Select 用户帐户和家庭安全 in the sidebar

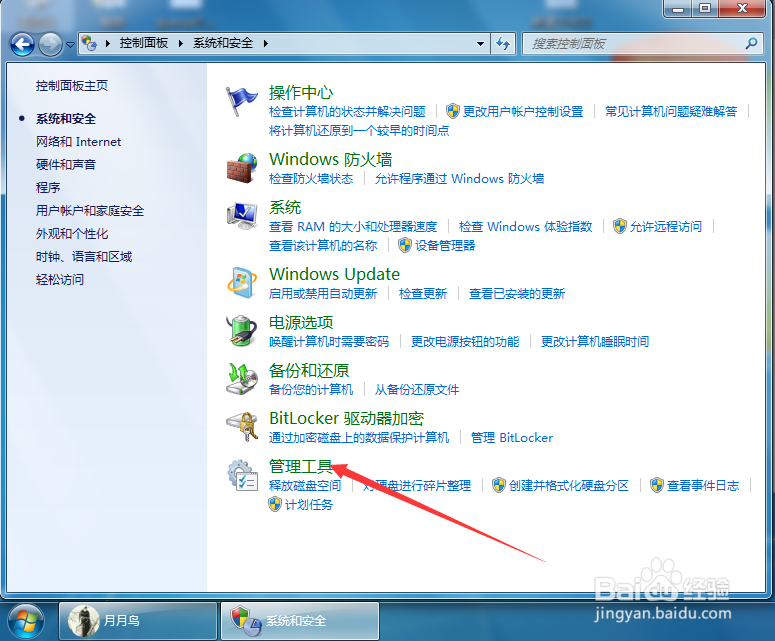pyautogui.click(x=89, y=211)
